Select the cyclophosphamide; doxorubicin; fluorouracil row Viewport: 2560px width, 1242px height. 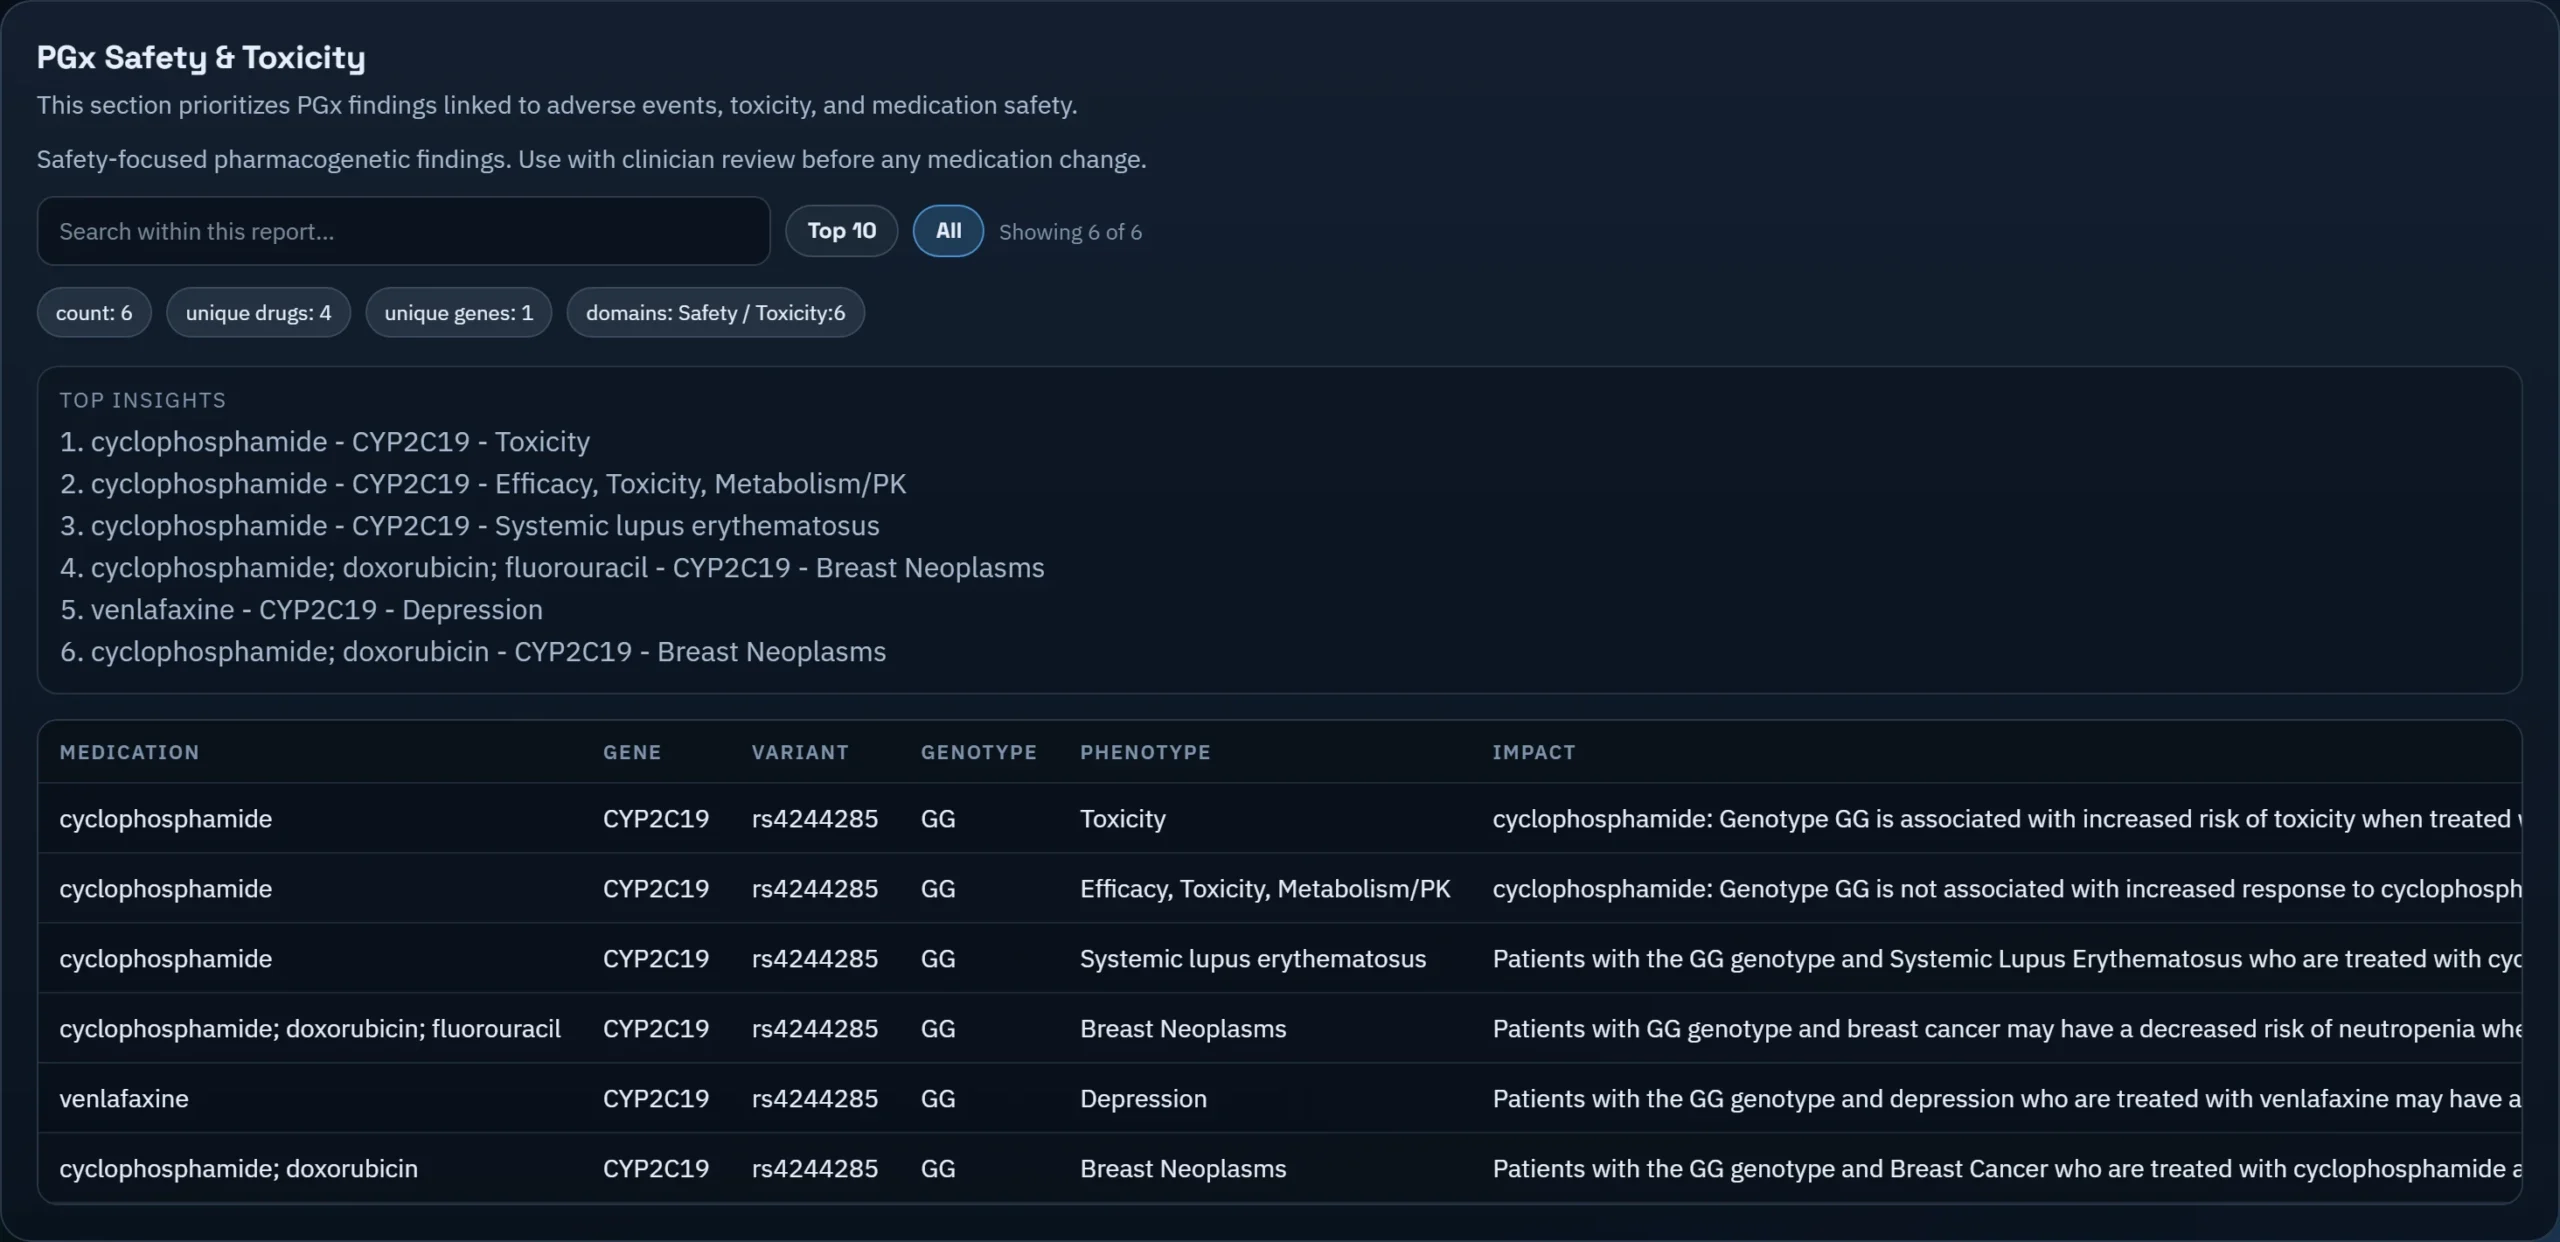[310, 1028]
